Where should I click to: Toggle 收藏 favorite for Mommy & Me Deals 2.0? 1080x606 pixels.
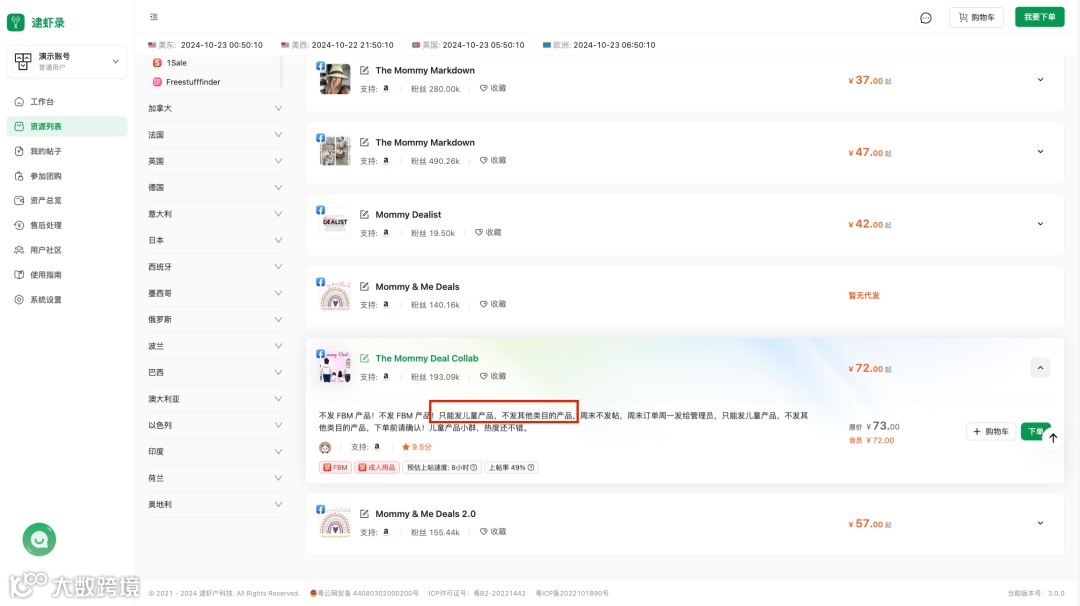[x=492, y=532]
